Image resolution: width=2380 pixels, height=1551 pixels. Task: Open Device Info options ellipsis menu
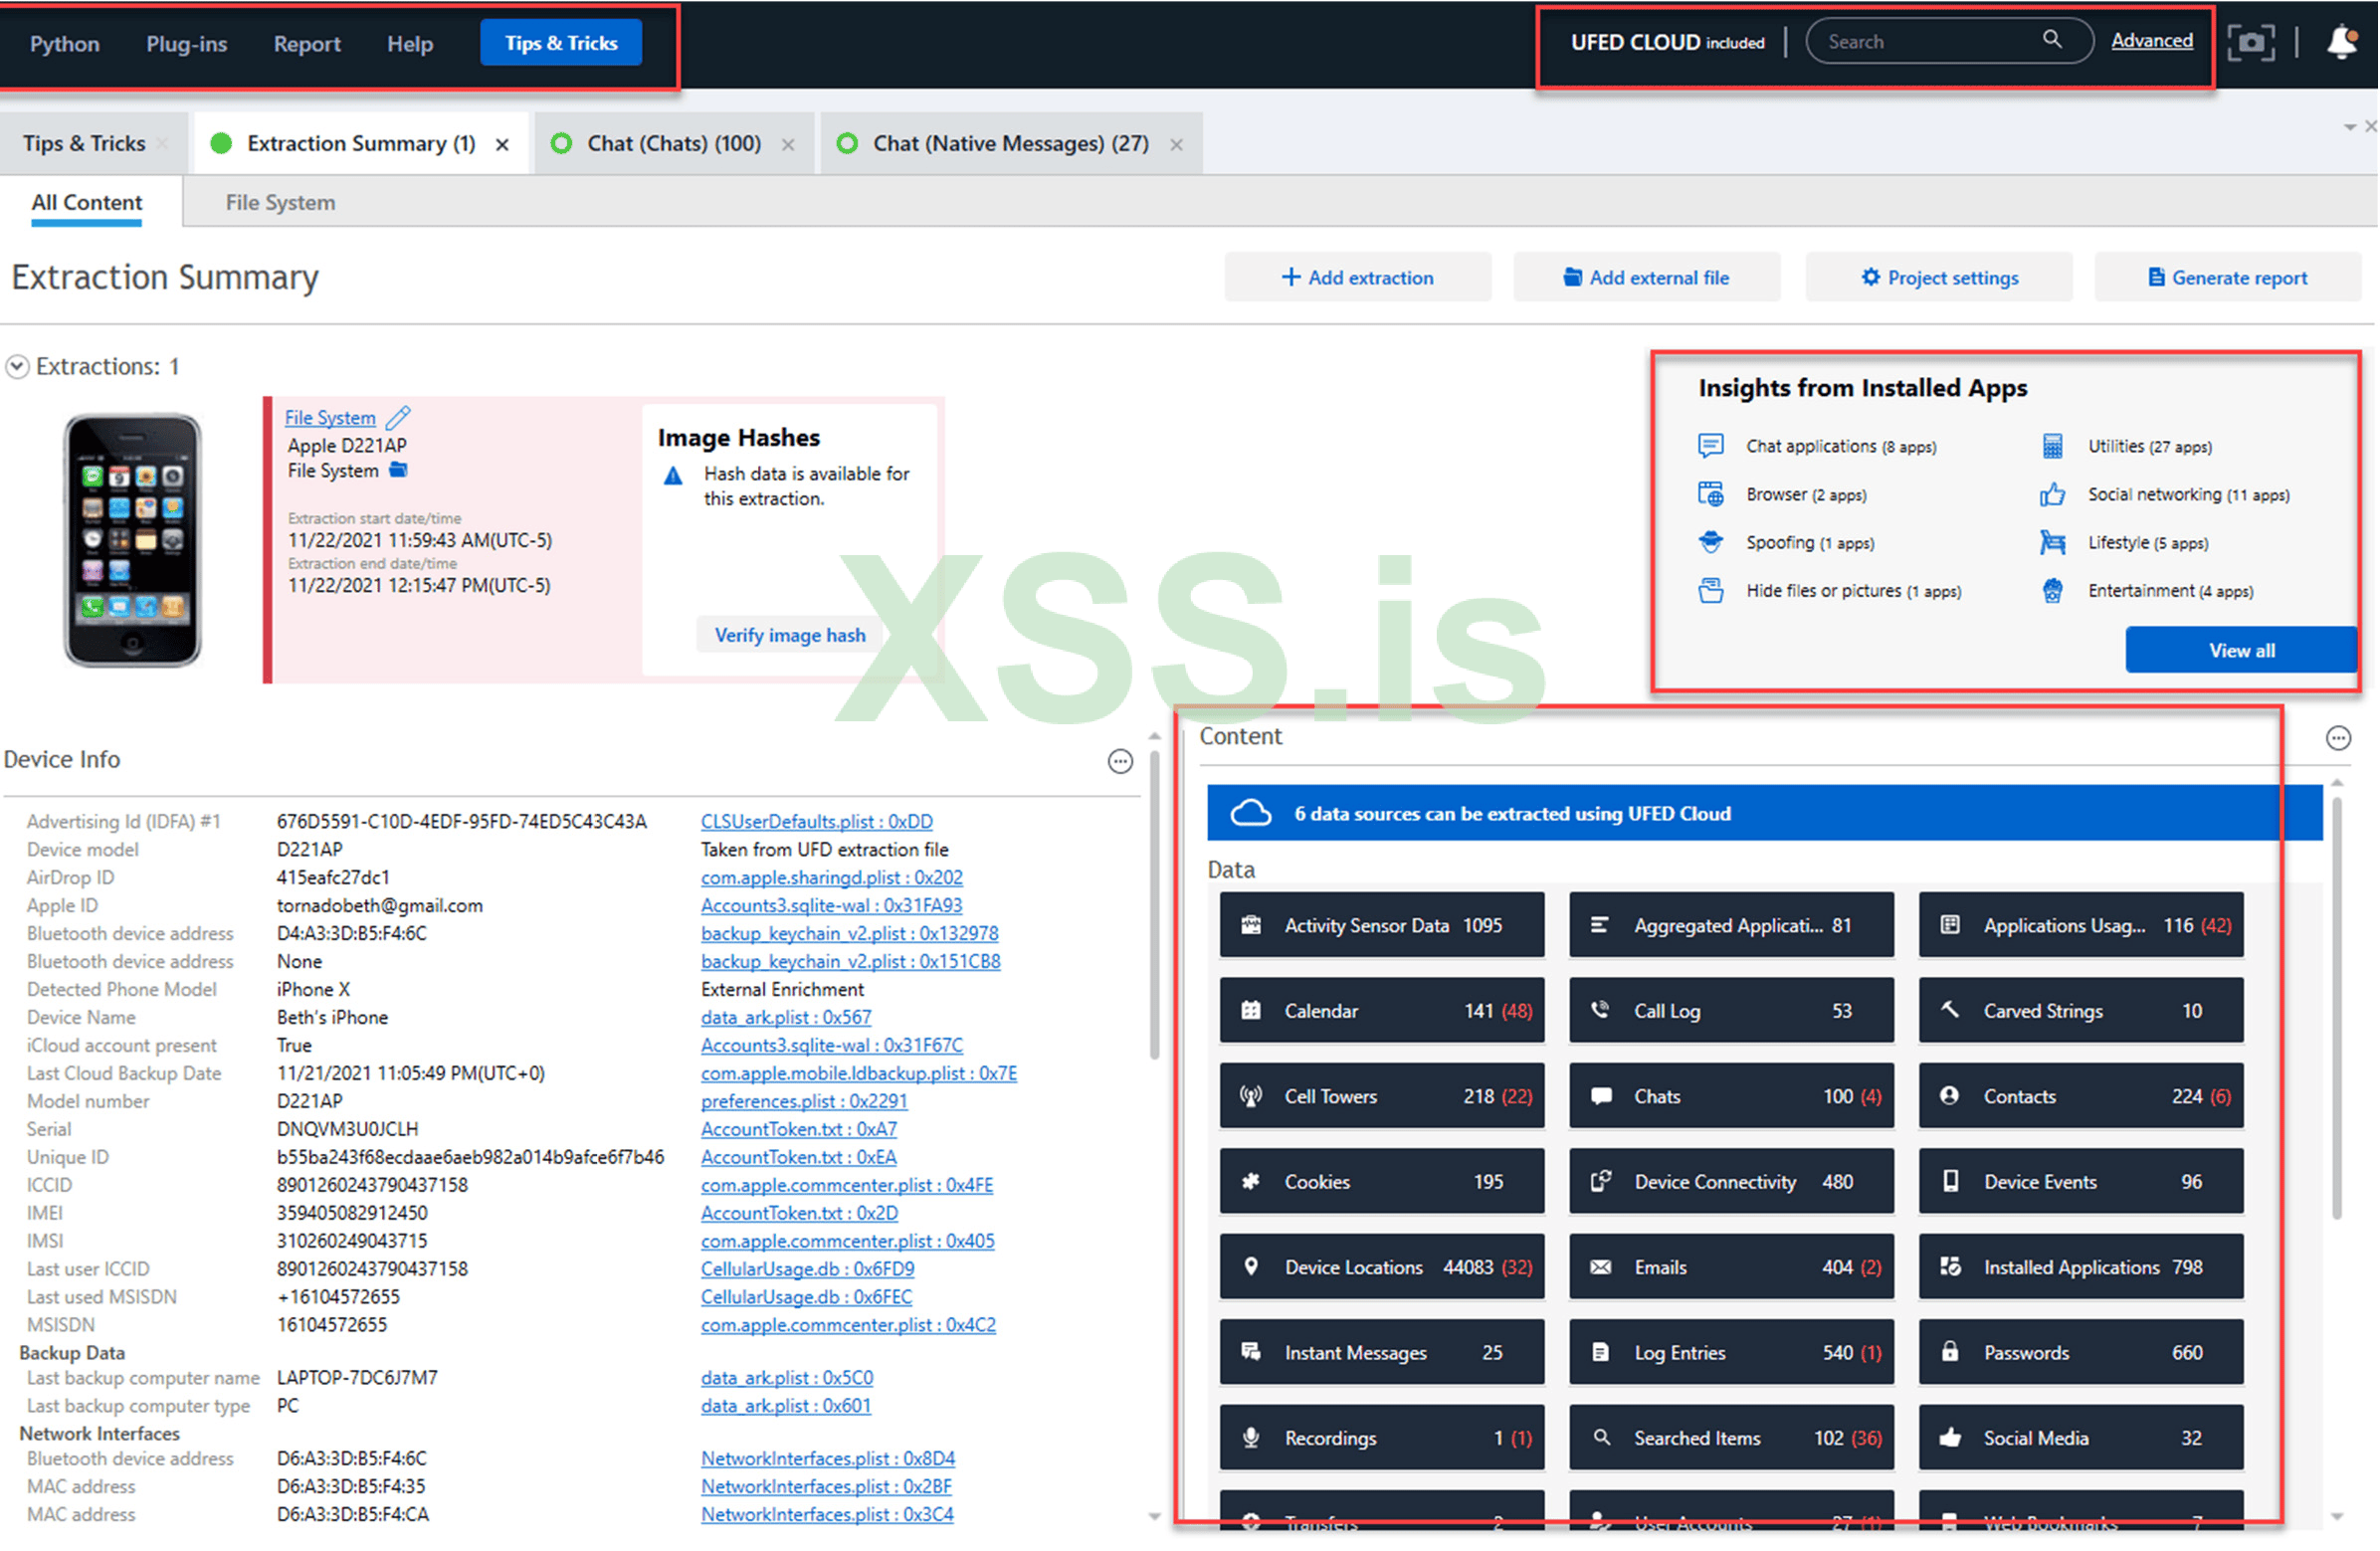[x=1120, y=762]
